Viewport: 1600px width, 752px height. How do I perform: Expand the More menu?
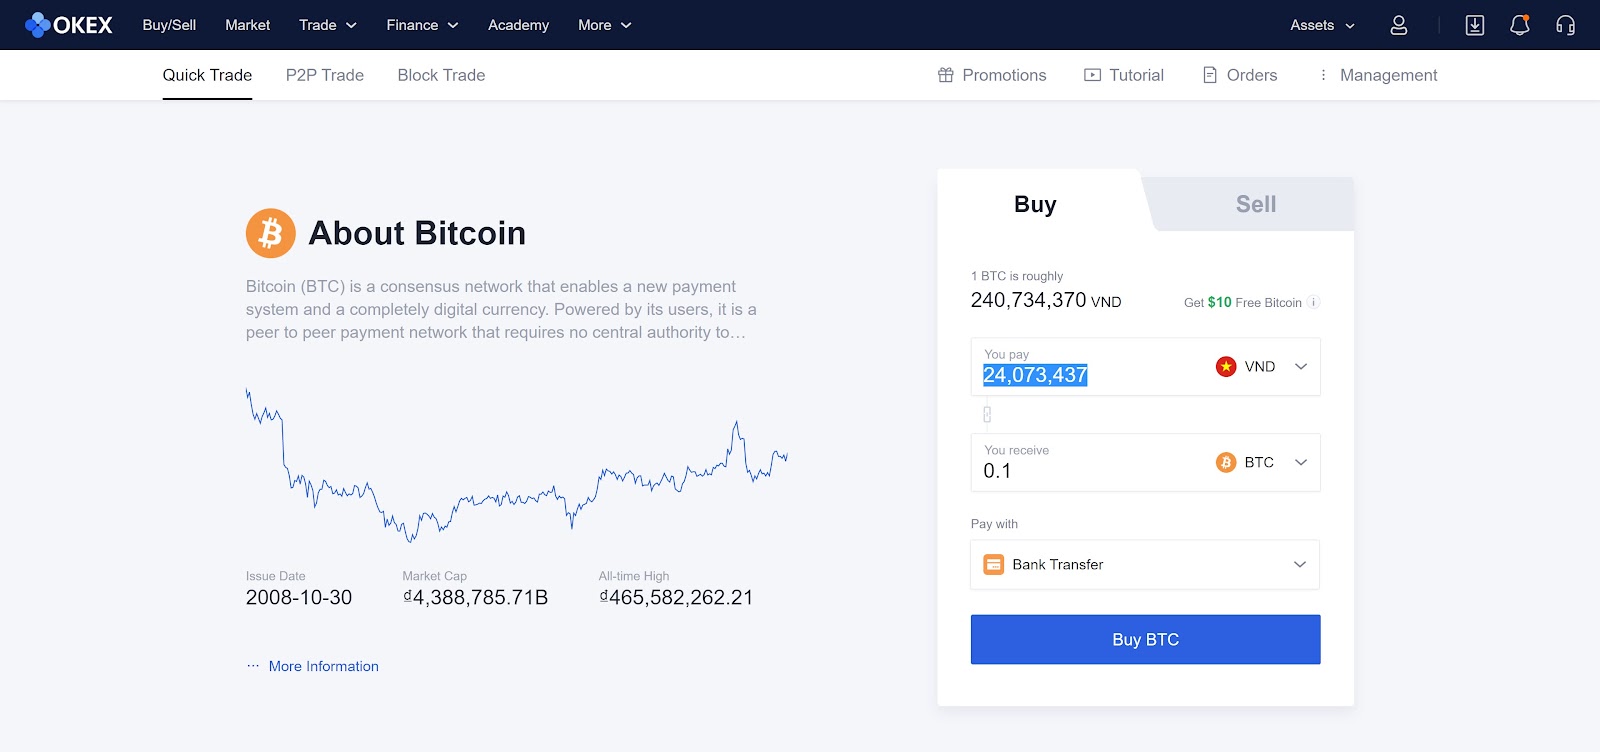point(605,25)
